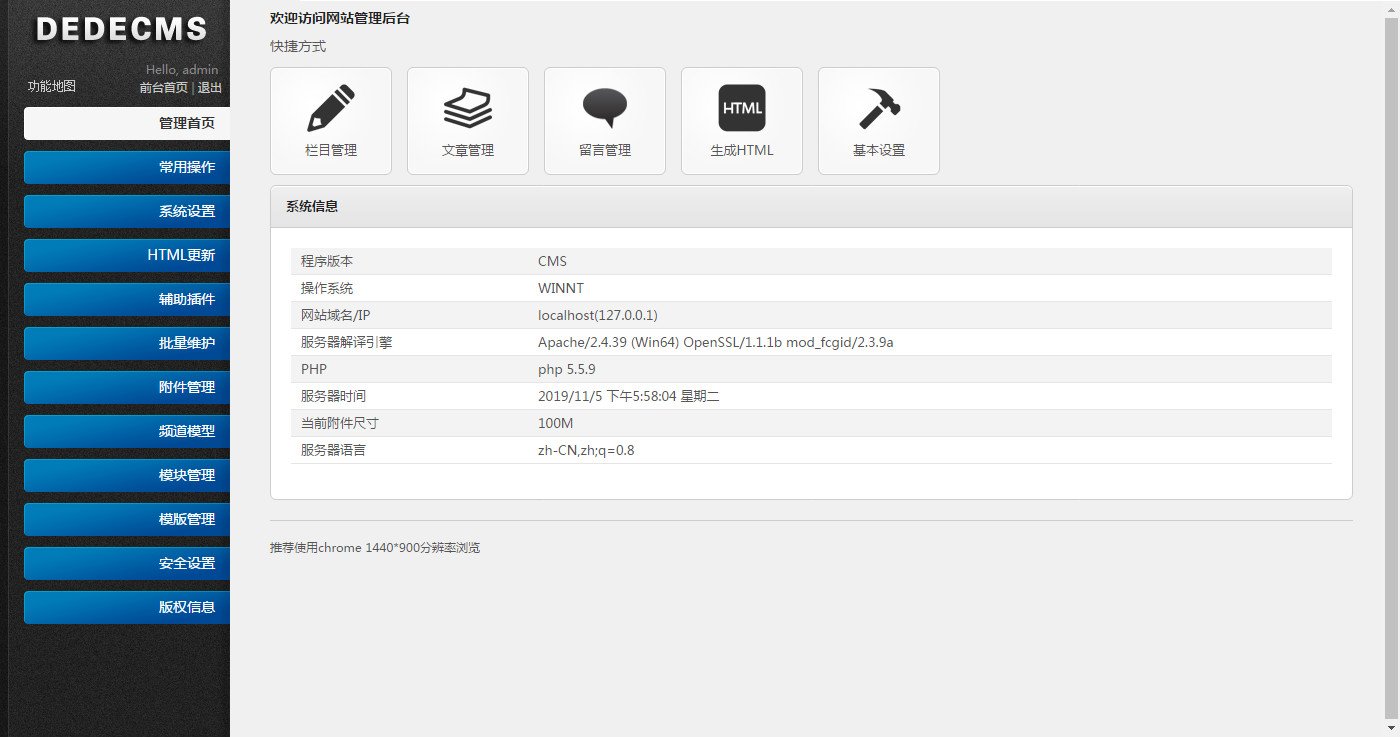This screenshot has height=737, width=1400.
Task: Select the Apache/2.4.39 server engine text
Action: coord(716,343)
